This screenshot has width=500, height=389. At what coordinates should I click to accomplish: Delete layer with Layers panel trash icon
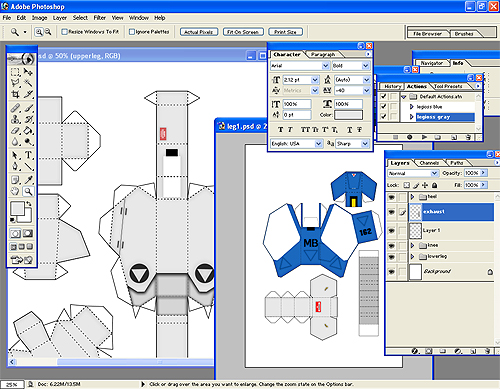(488, 351)
